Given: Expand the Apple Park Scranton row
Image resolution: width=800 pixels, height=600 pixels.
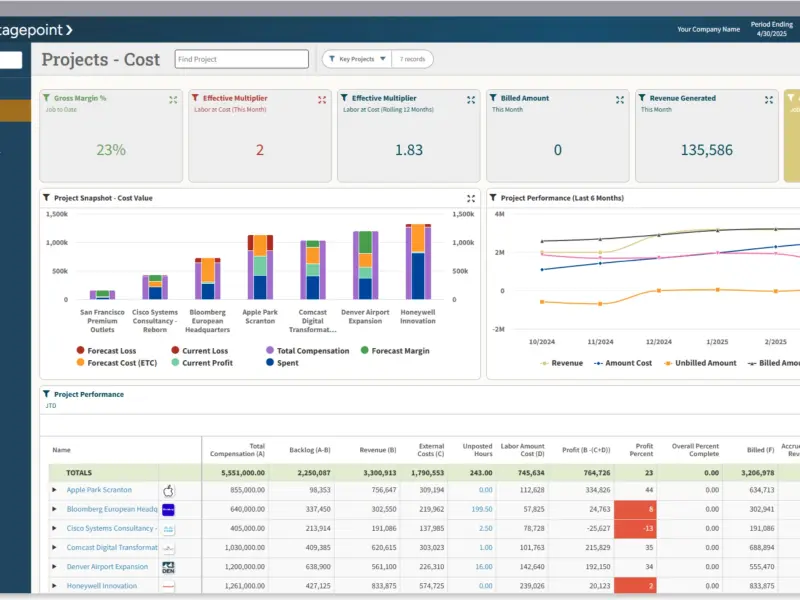Looking at the screenshot, I should point(54,490).
